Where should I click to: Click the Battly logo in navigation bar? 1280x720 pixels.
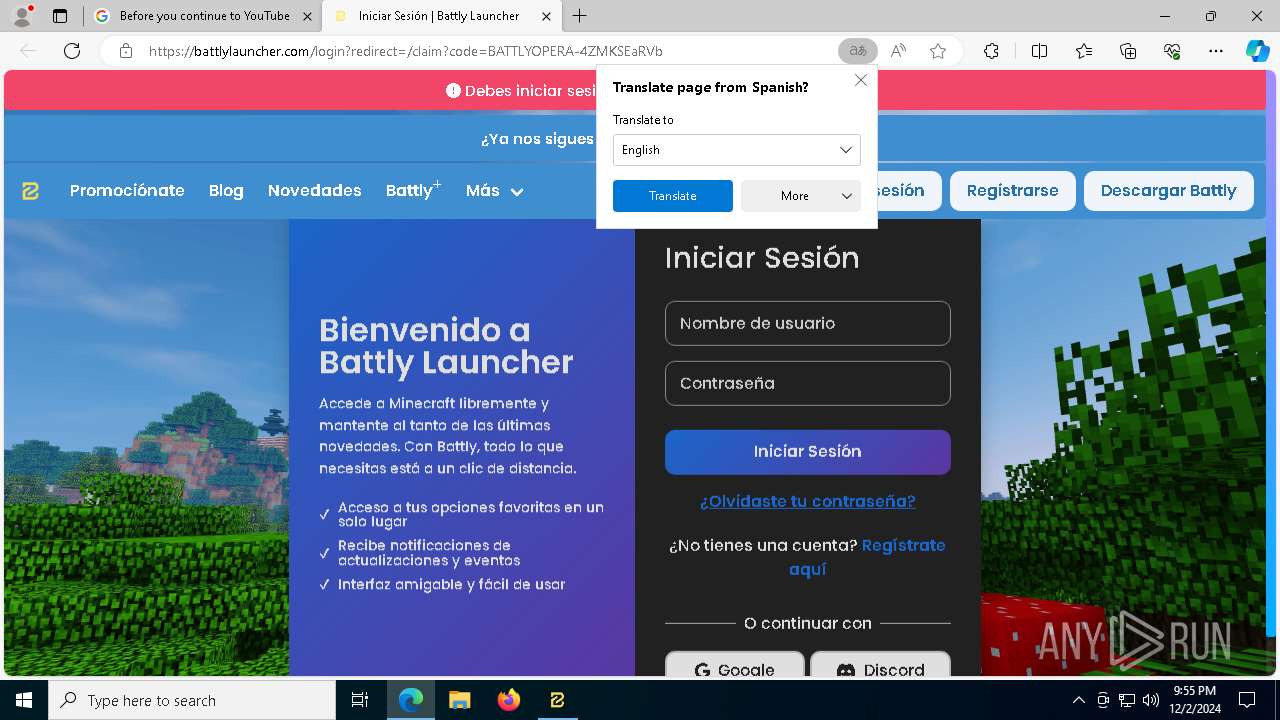[31, 191]
